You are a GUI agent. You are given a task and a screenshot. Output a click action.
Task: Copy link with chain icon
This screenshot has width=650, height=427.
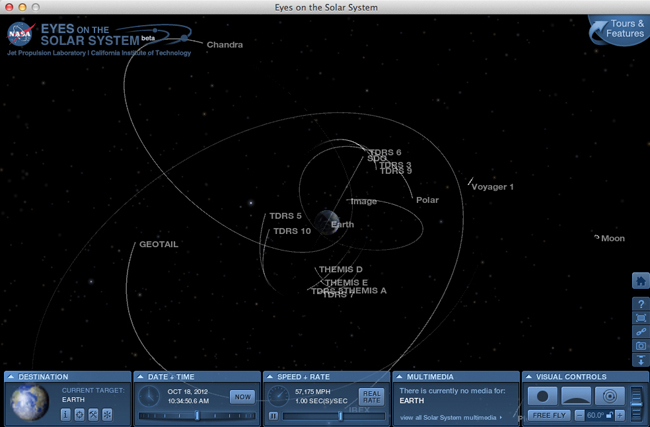640,332
